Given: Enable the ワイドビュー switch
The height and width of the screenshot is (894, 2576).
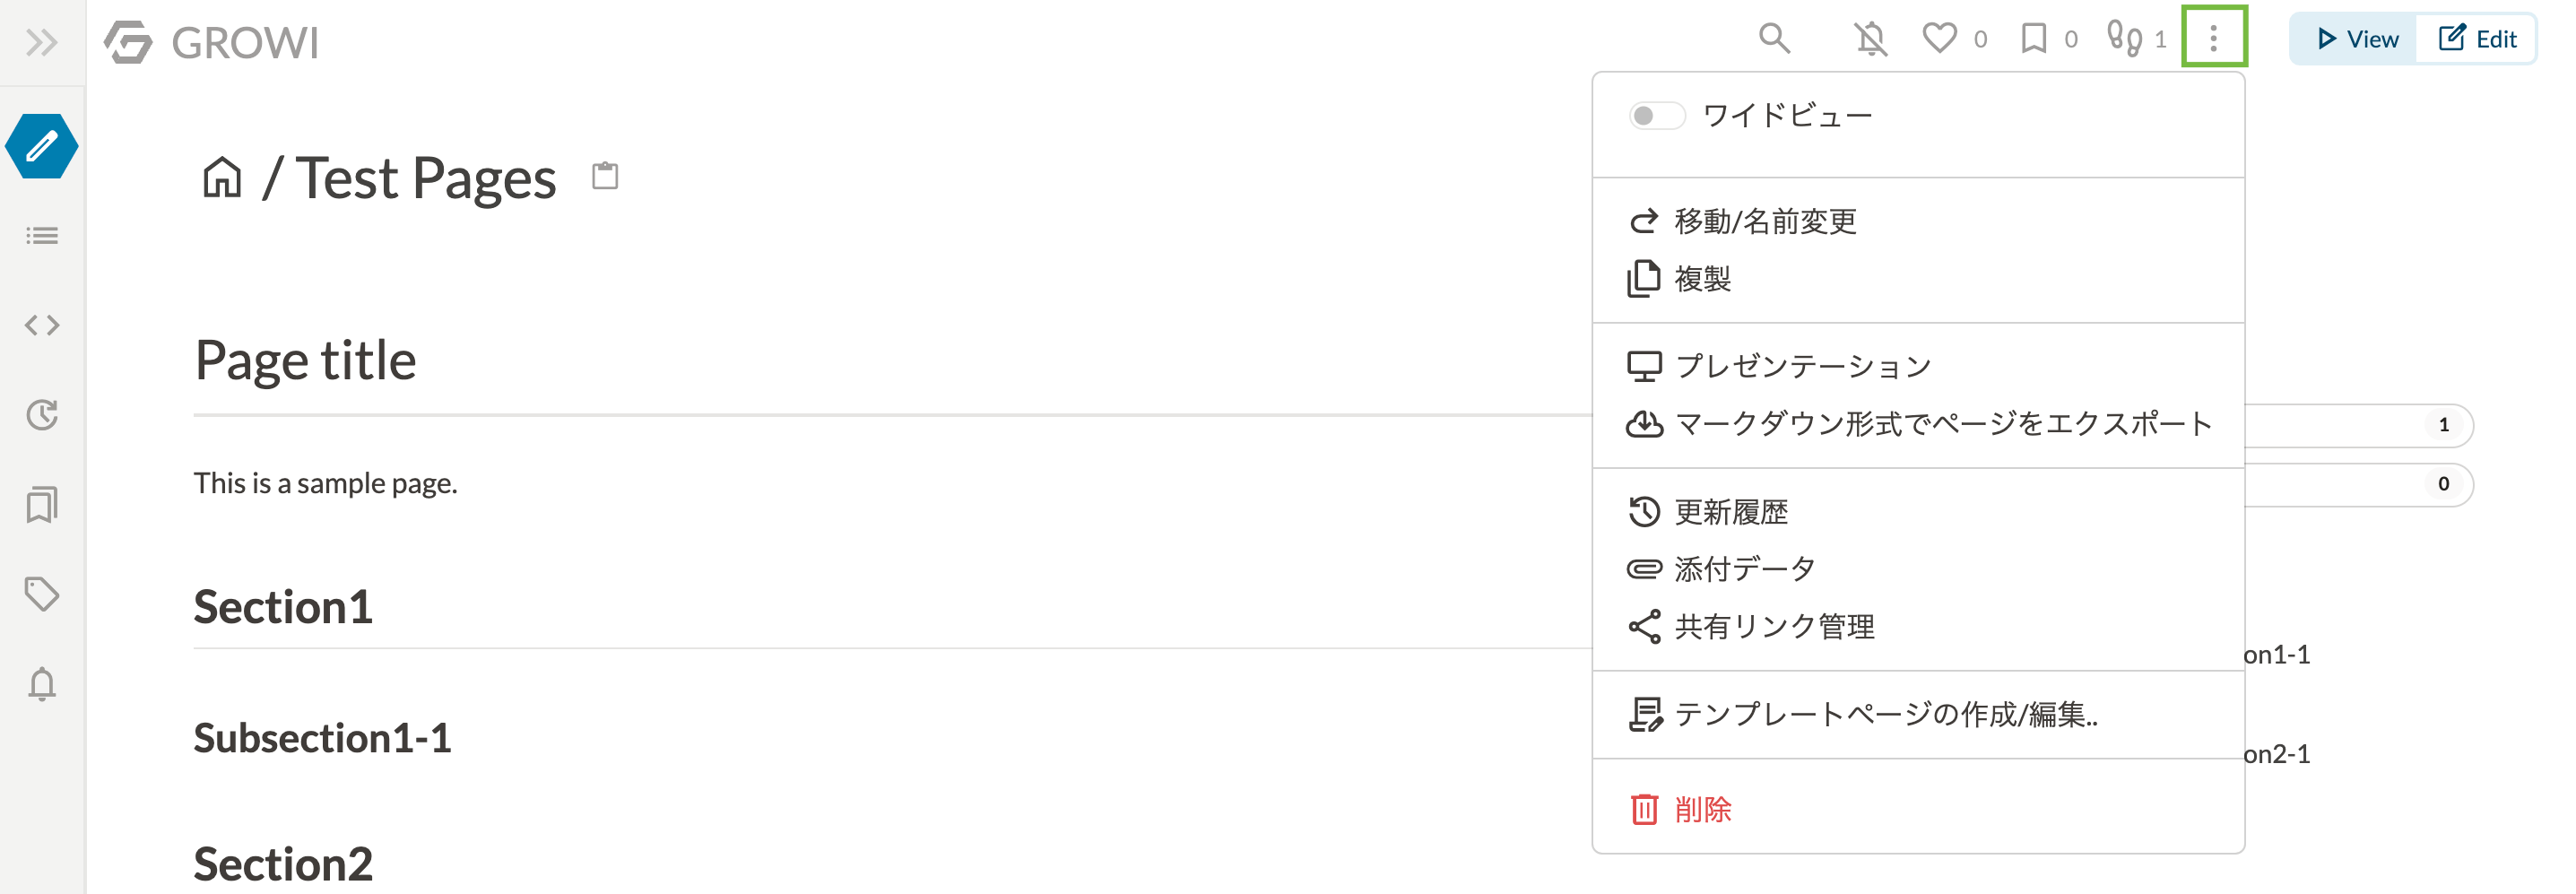Looking at the screenshot, I should 1656,116.
